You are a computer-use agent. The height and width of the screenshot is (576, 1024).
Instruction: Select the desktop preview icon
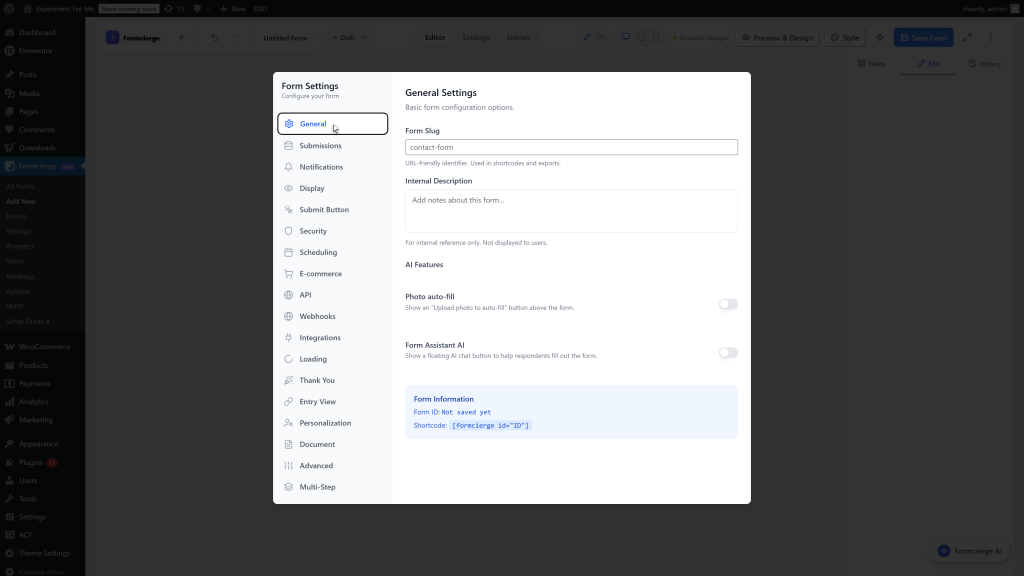tap(627, 36)
